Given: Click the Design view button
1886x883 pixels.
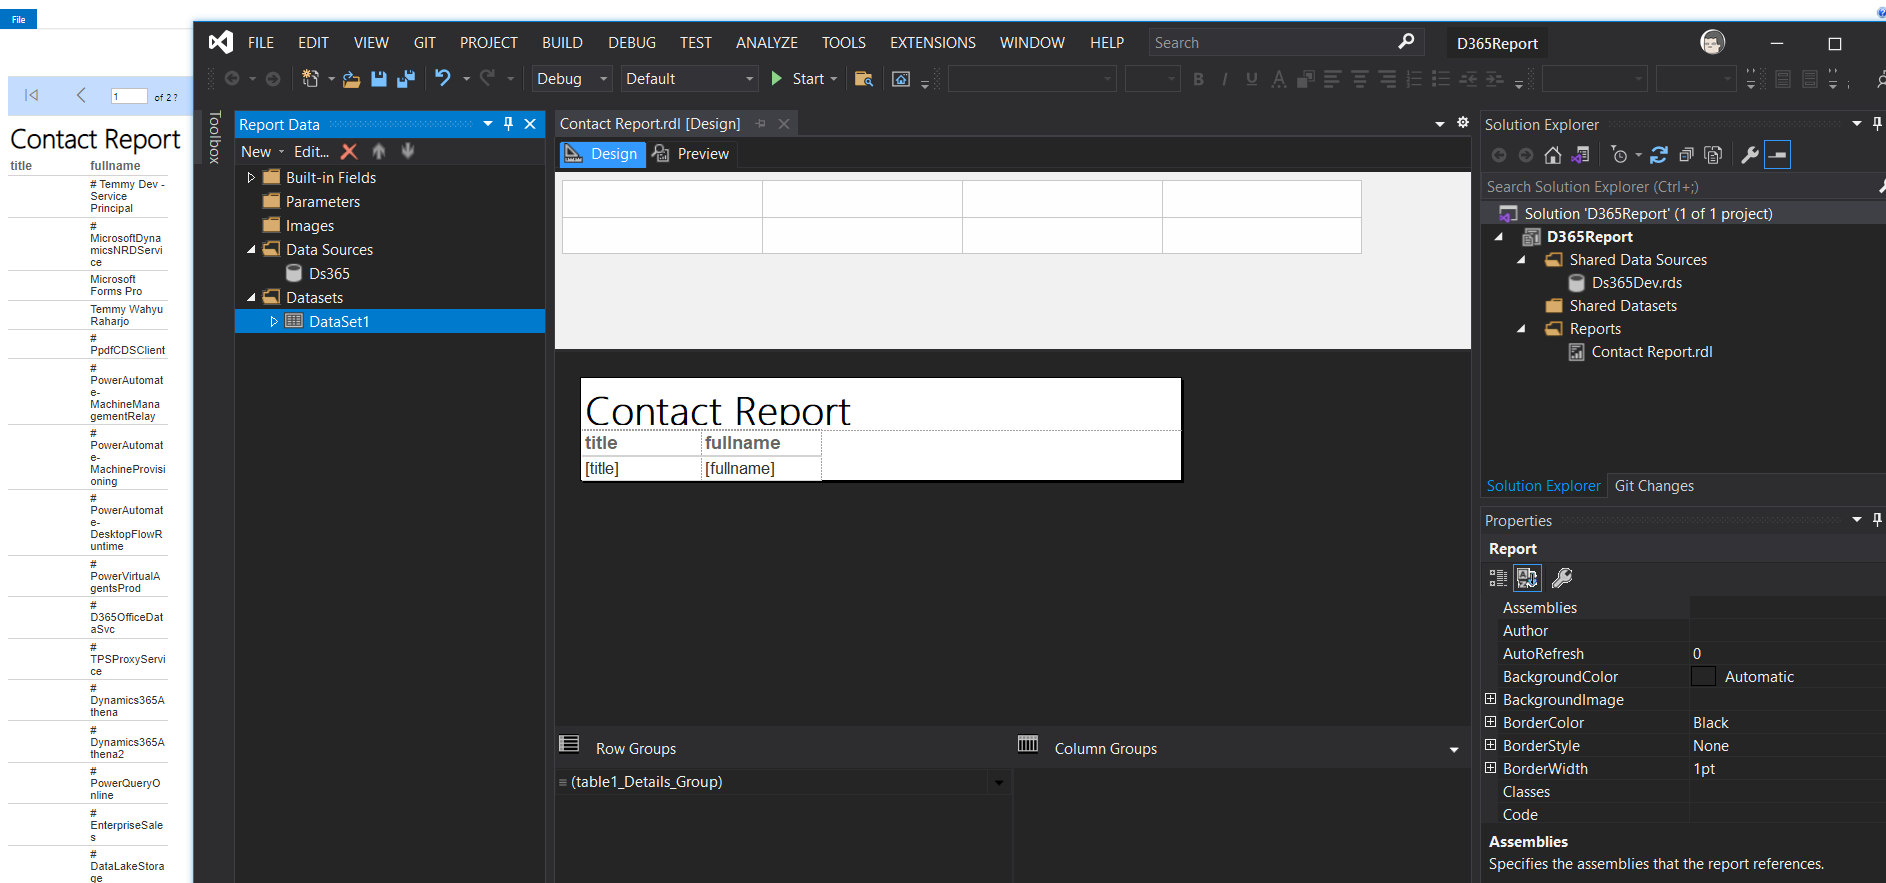Looking at the screenshot, I should [601, 154].
